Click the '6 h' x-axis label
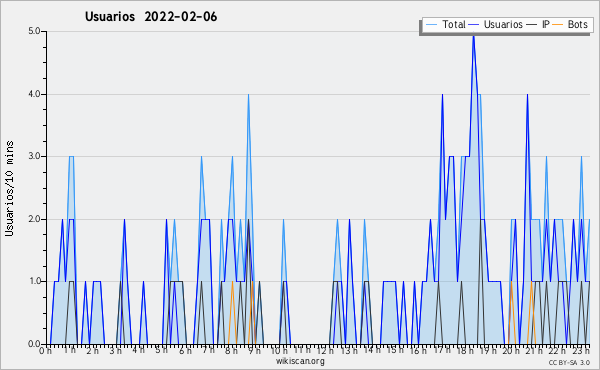The image size is (600, 370). (185, 351)
